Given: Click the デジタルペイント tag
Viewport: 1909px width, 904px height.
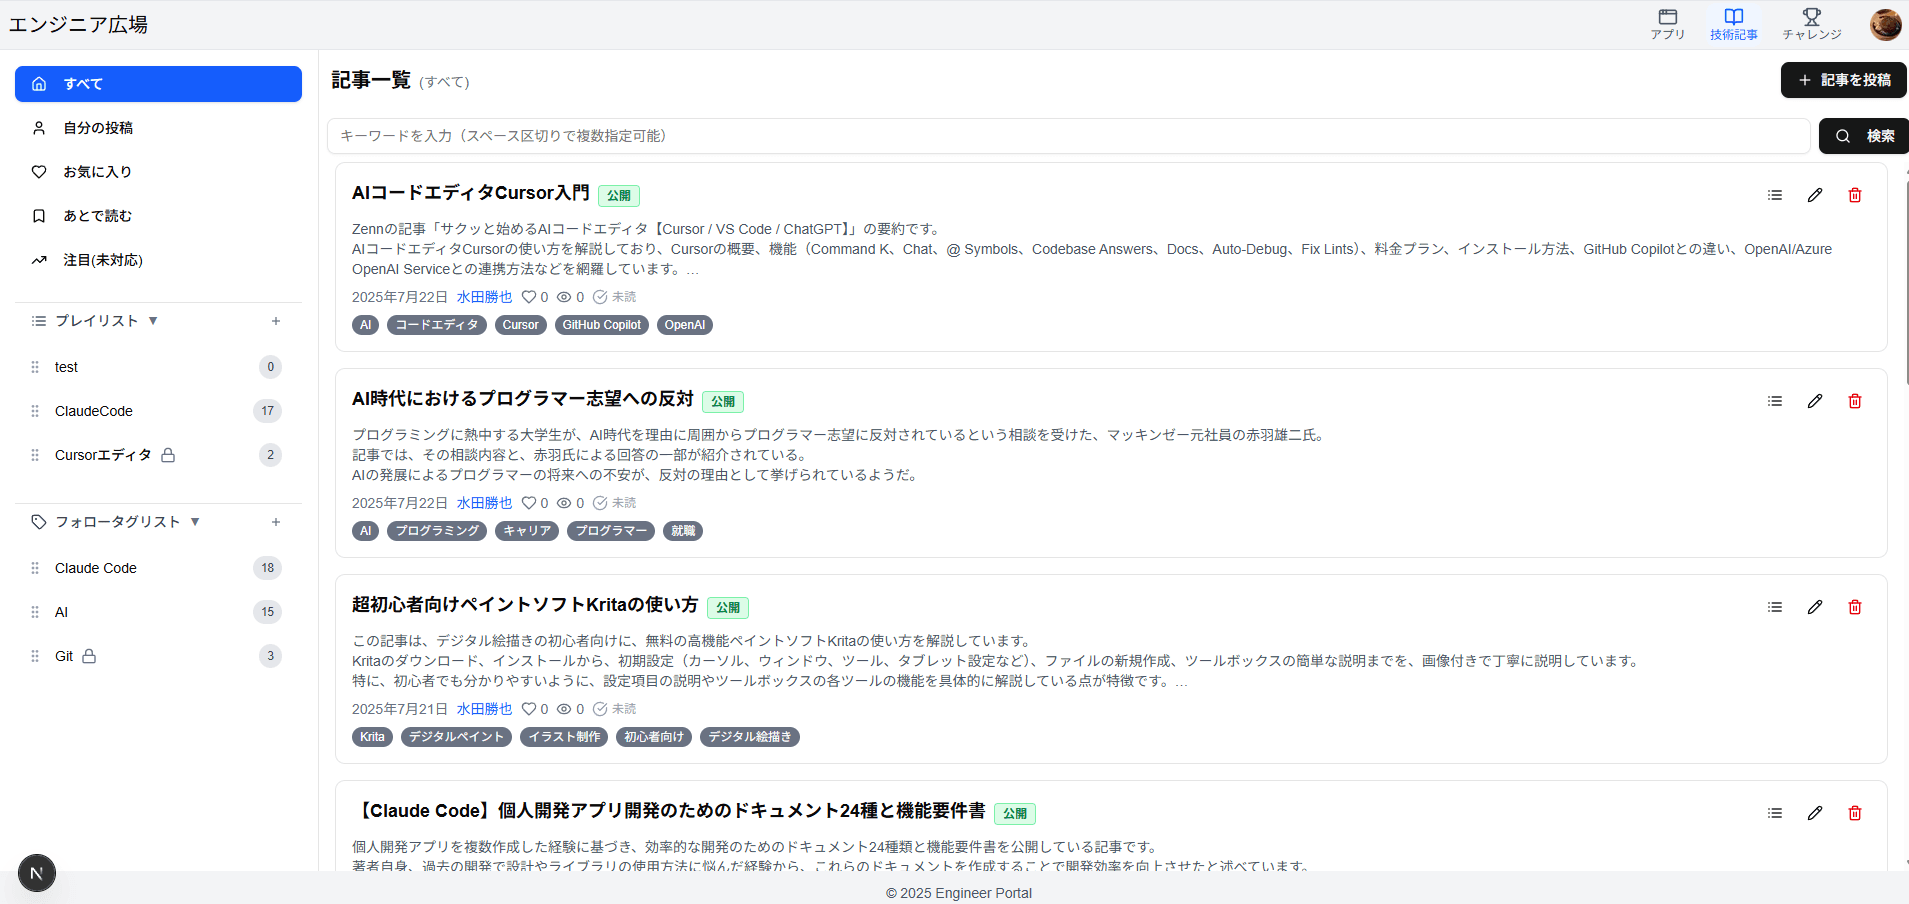Looking at the screenshot, I should [456, 737].
